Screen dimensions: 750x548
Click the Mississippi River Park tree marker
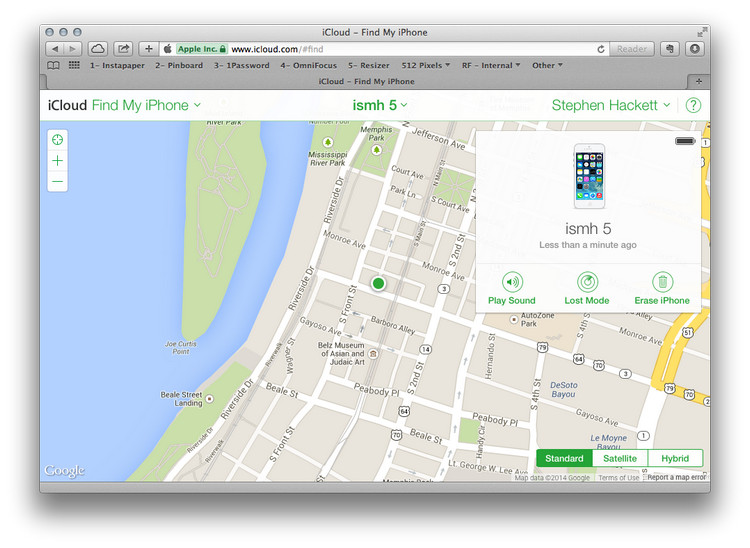coord(328,142)
